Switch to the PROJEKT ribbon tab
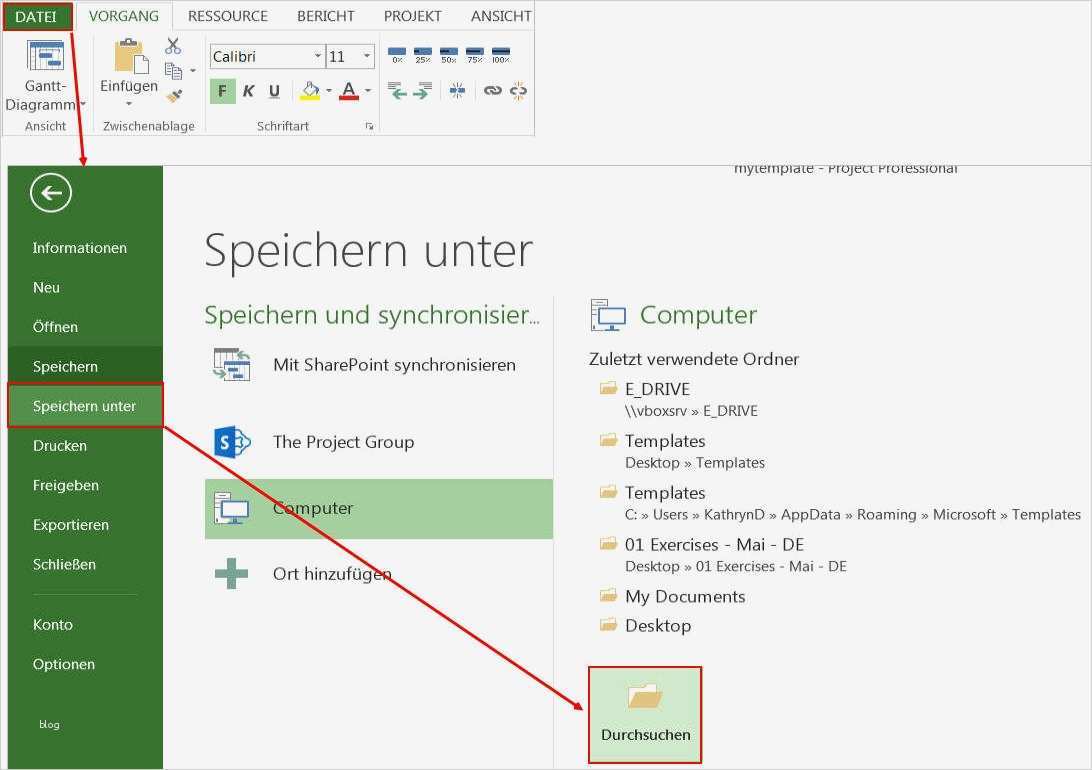This screenshot has width=1092, height=770. [x=412, y=16]
